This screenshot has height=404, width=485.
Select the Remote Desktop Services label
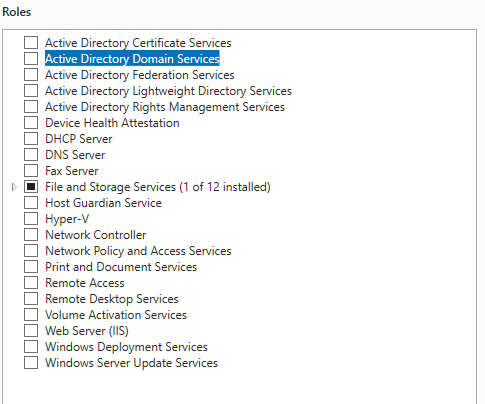pos(112,299)
